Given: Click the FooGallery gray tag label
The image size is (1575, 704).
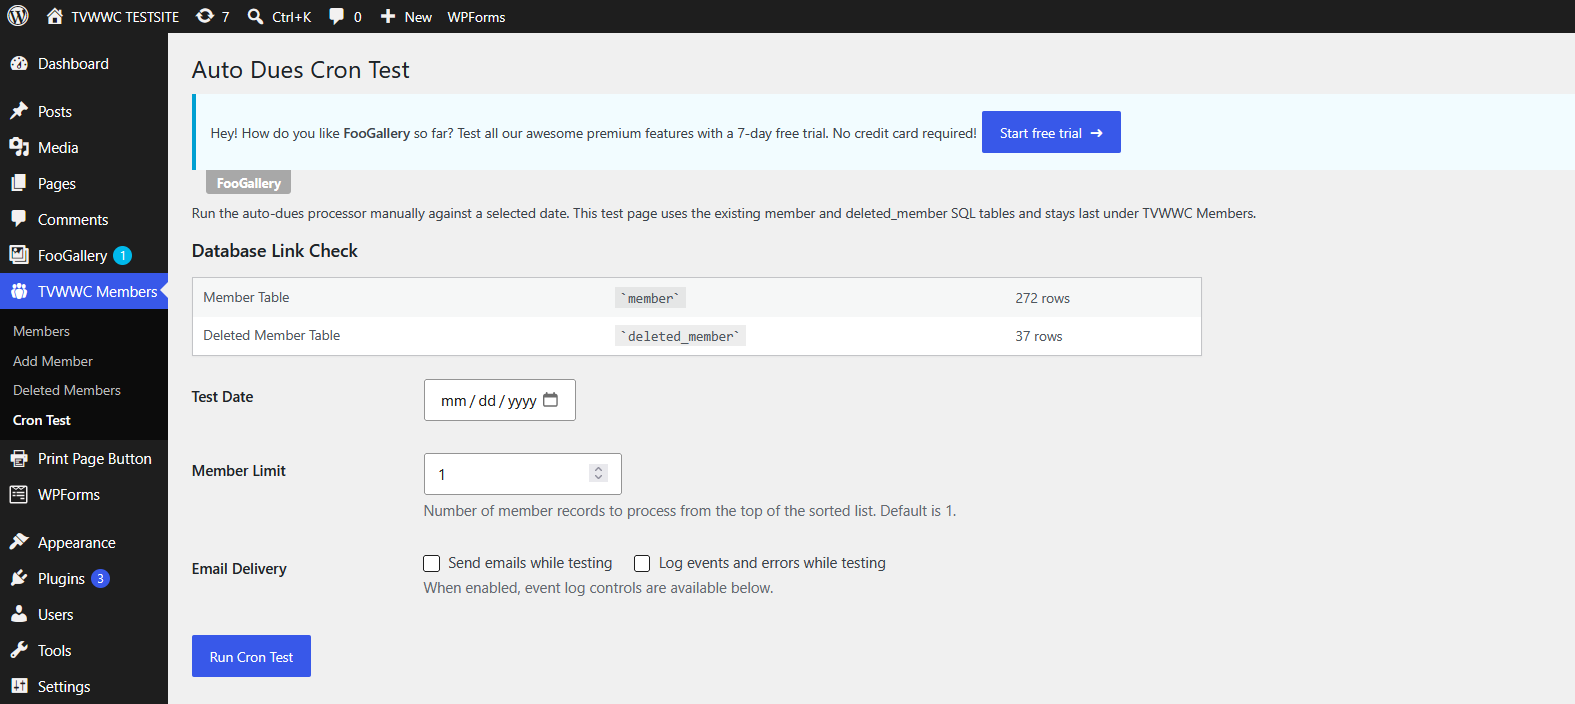Looking at the screenshot, I should point(248,183).
